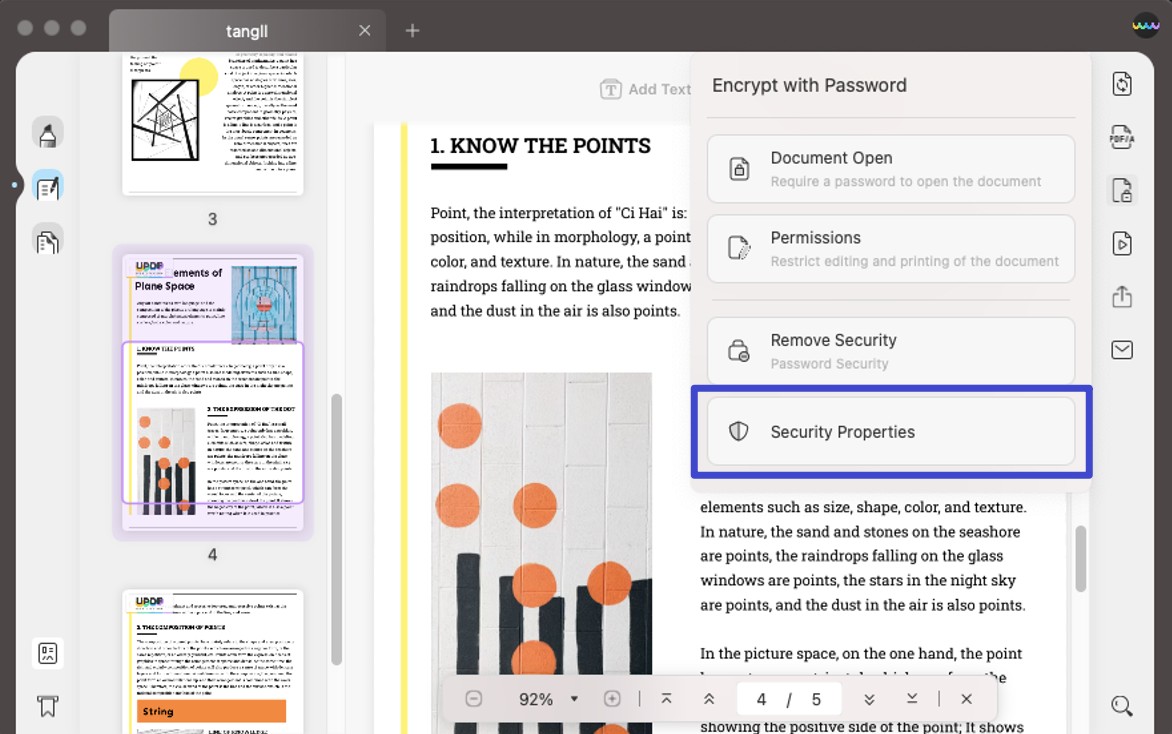Screen dimensions: 1172x734
Task: Select the tangll document tab
Action: 246,30
